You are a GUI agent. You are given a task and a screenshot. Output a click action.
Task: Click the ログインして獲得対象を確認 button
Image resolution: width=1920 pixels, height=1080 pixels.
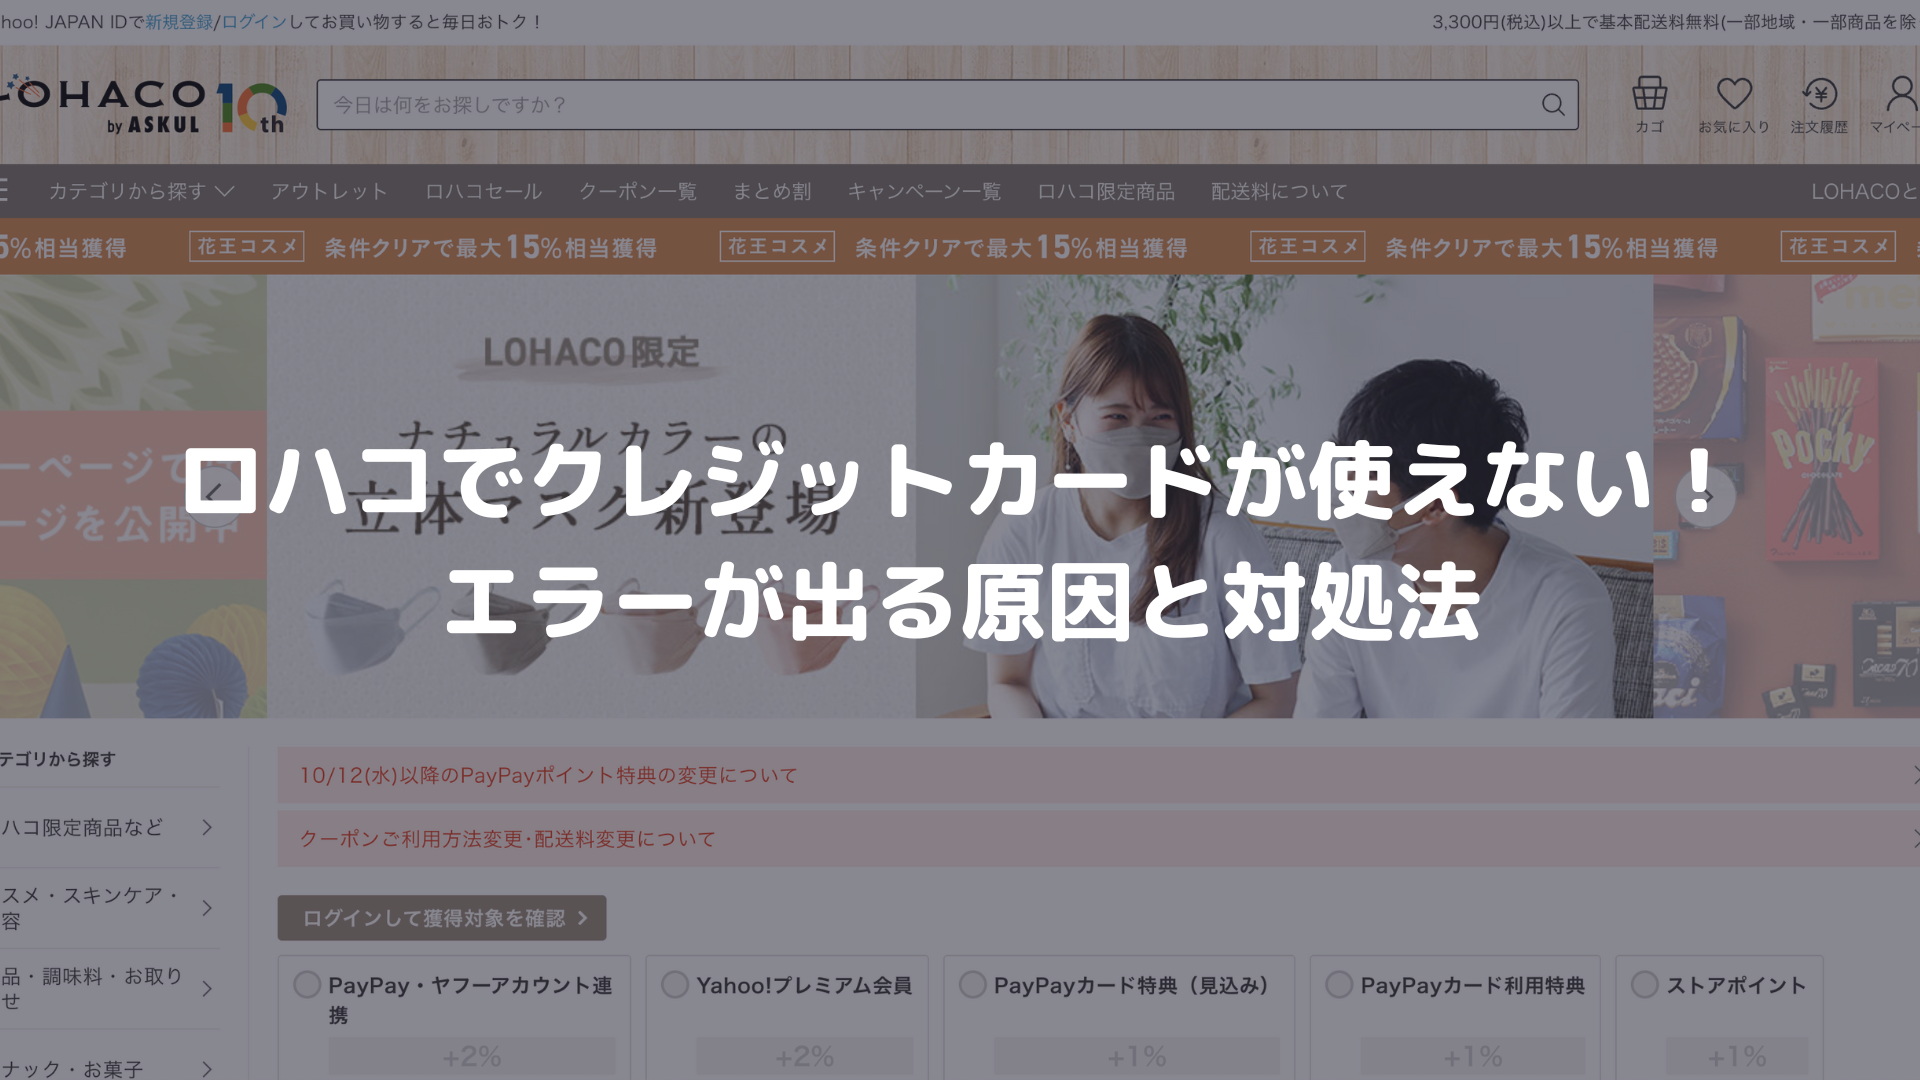pos(442,918)
